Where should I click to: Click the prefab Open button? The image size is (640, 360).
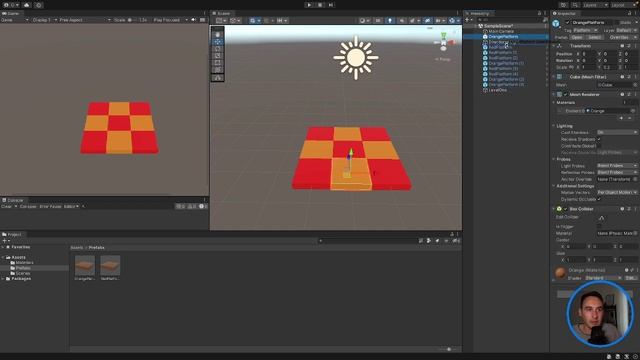(x=577, y=37)
